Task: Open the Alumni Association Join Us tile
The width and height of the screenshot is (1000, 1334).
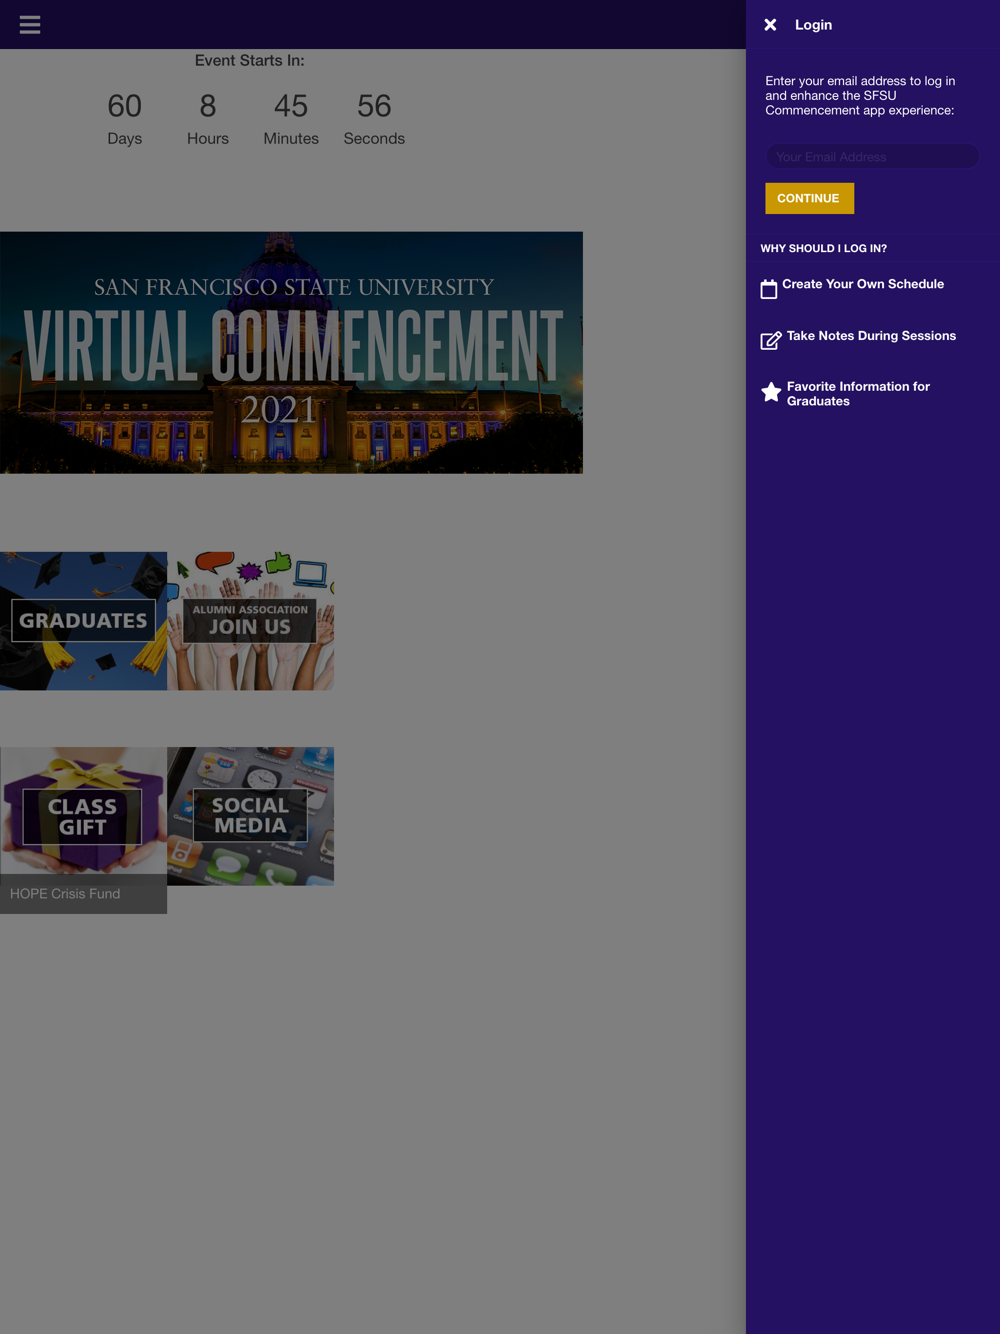Action: [250, 621]
